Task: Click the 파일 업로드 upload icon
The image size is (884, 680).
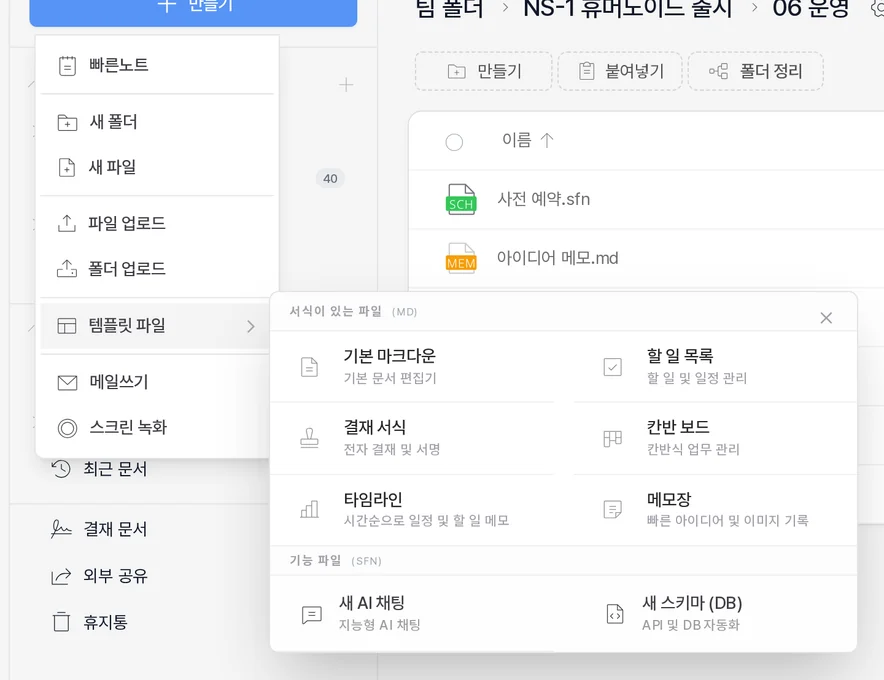Action: (x=67, y=223)
